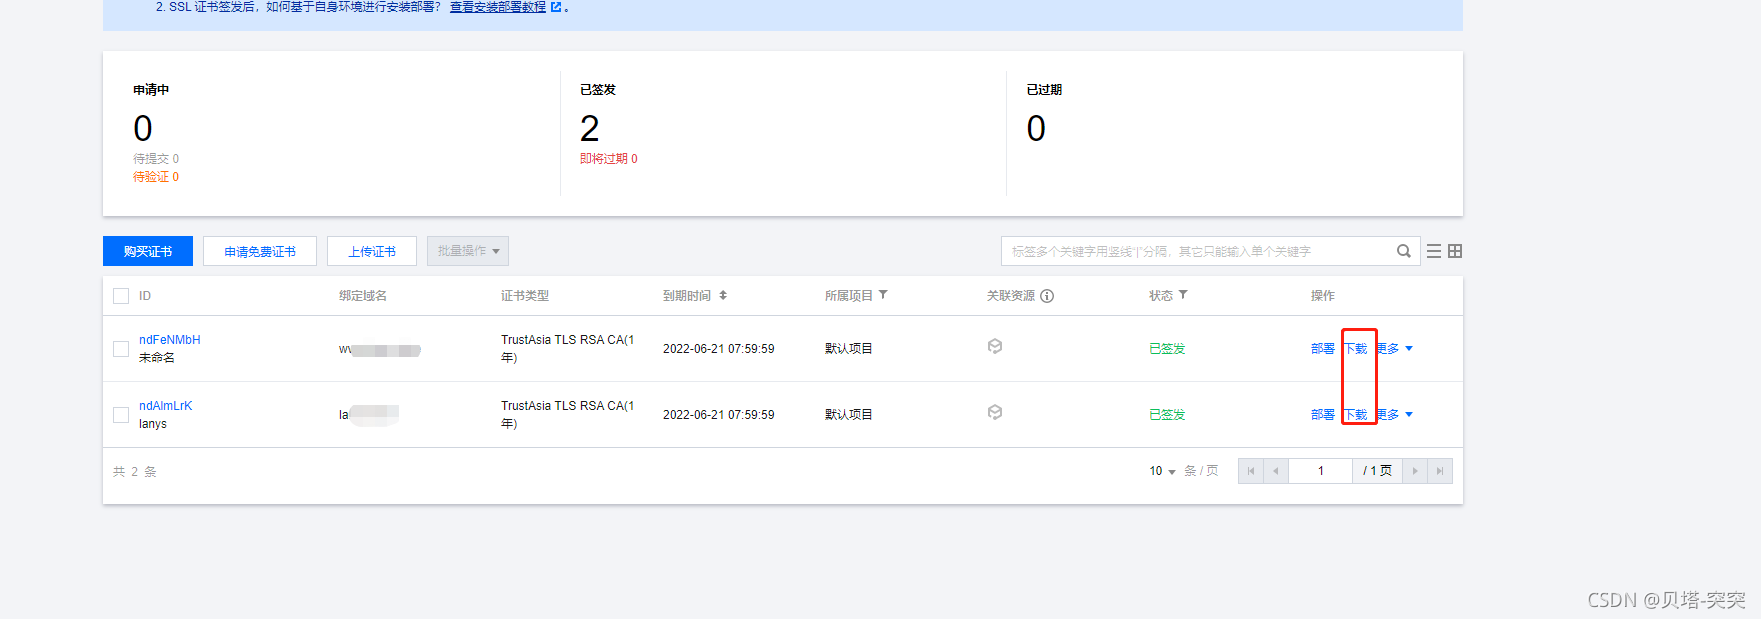Viewport: 1761px width, 619px height.
Task: Click issued status of ndFeNMbH
Action: 1167,349
